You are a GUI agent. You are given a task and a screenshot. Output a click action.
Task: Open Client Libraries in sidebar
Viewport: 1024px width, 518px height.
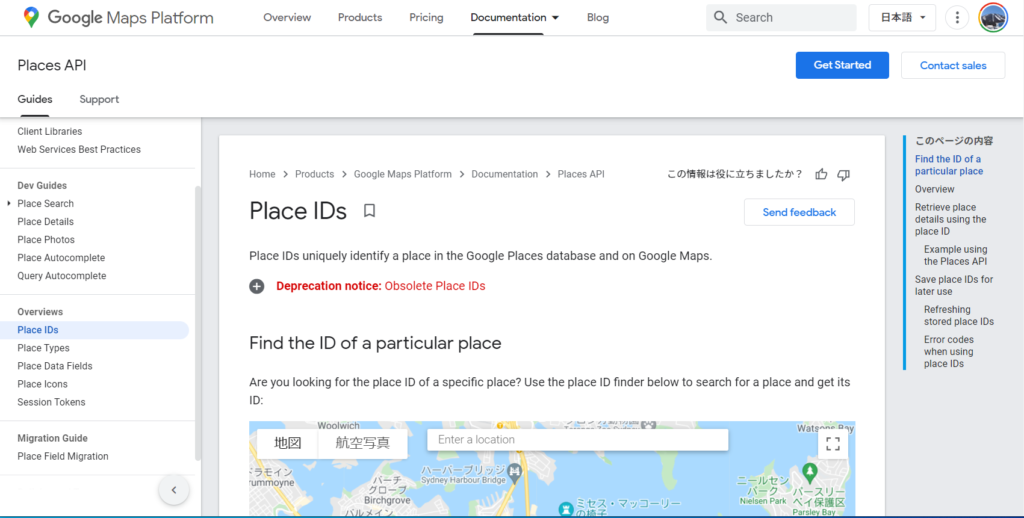point(50,131)
